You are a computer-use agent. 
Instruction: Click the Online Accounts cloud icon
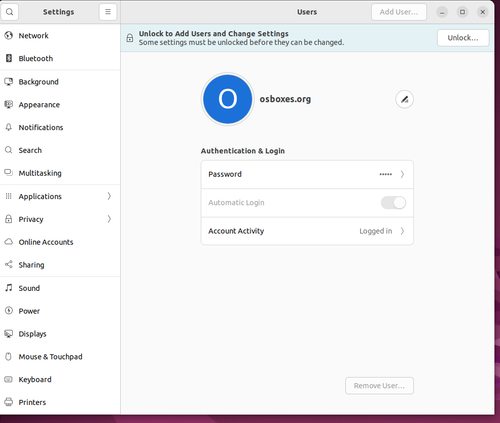(9, 242)
